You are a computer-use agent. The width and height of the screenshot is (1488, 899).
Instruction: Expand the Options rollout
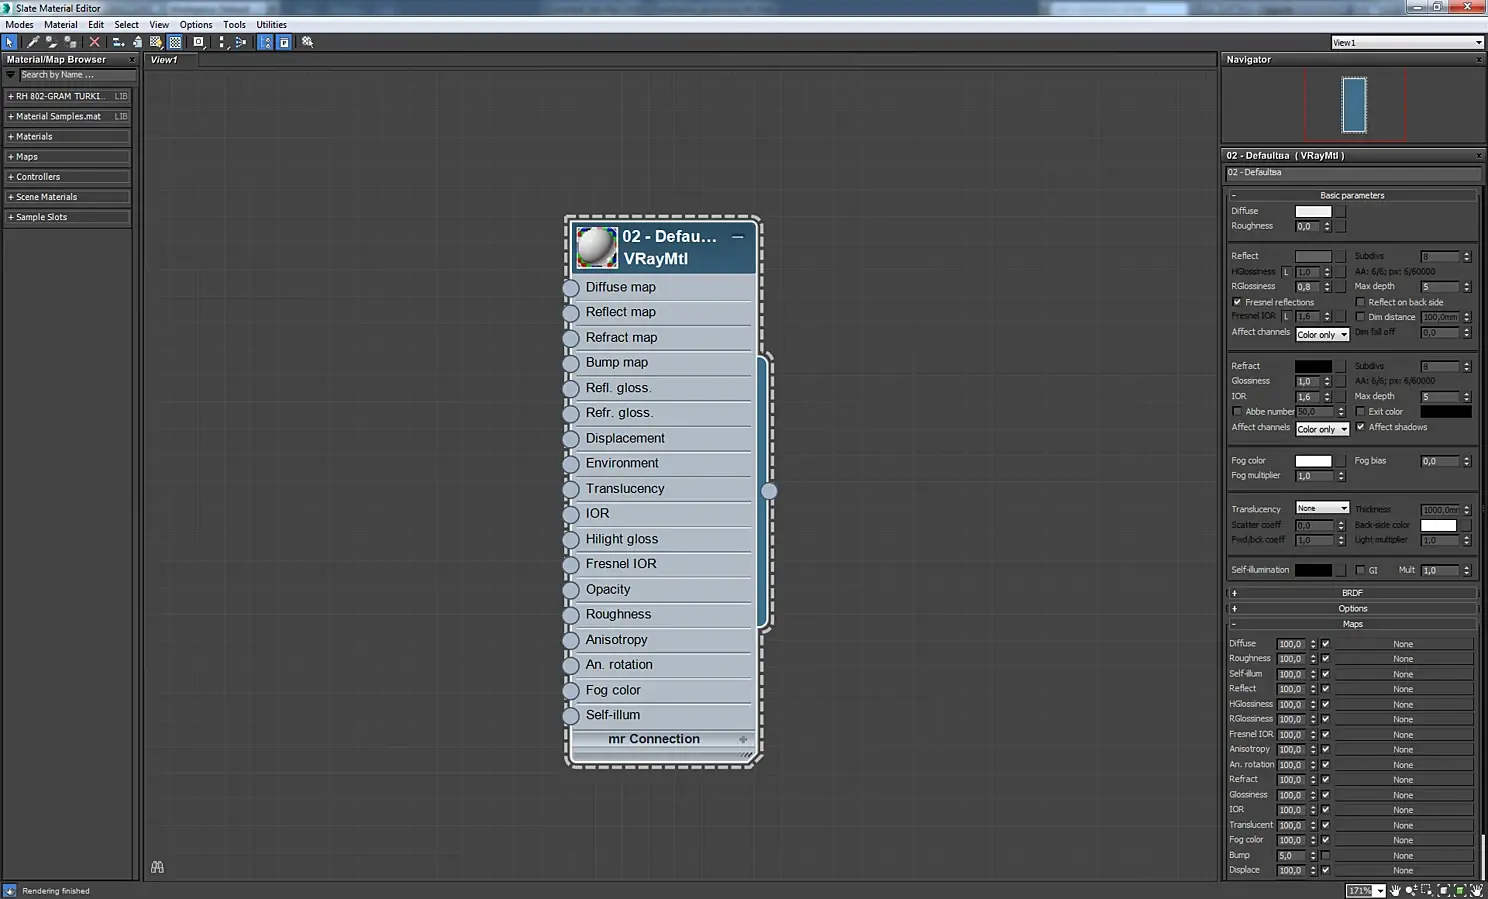click(1352, 609)
